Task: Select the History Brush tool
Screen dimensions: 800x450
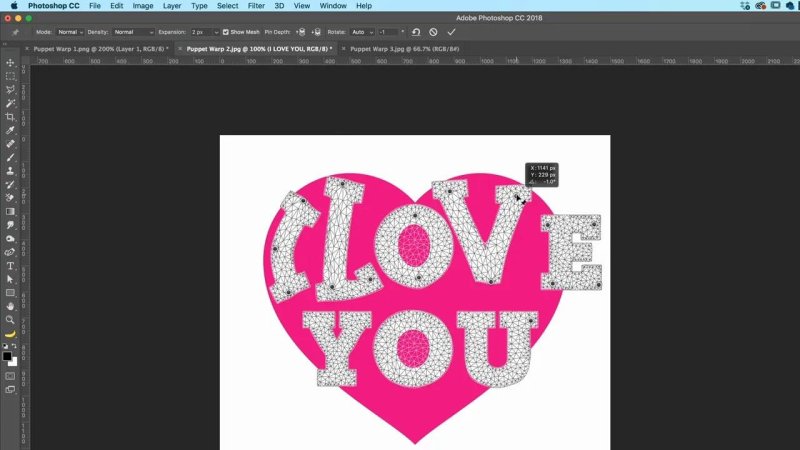Action: [x=10, y=184]
